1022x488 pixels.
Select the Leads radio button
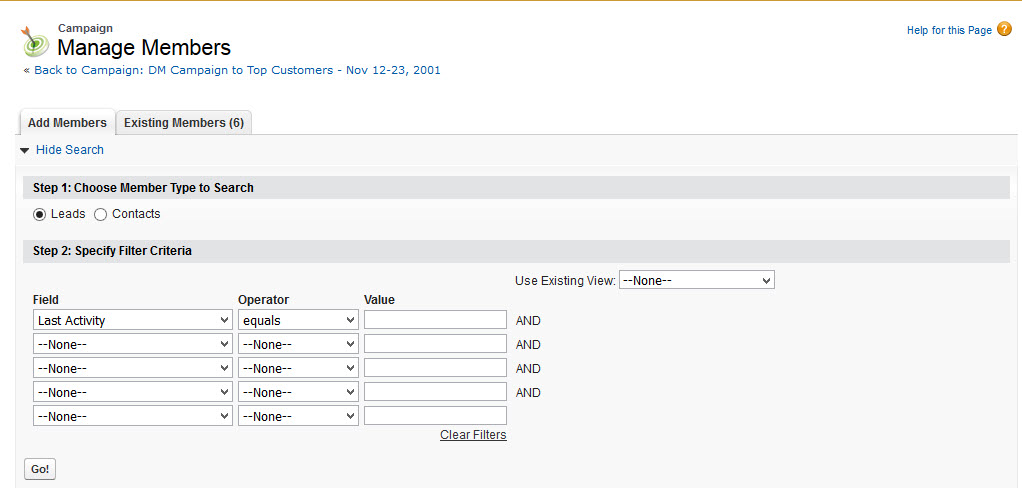40,214
